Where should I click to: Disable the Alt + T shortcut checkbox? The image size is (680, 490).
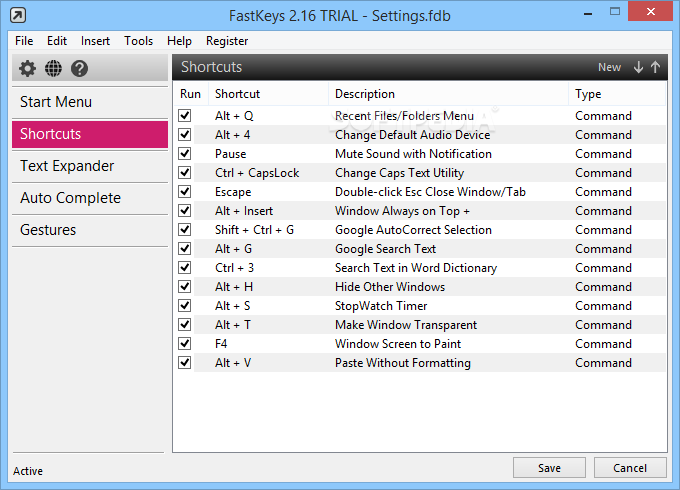pyautogui.click(x=185, y=325)
